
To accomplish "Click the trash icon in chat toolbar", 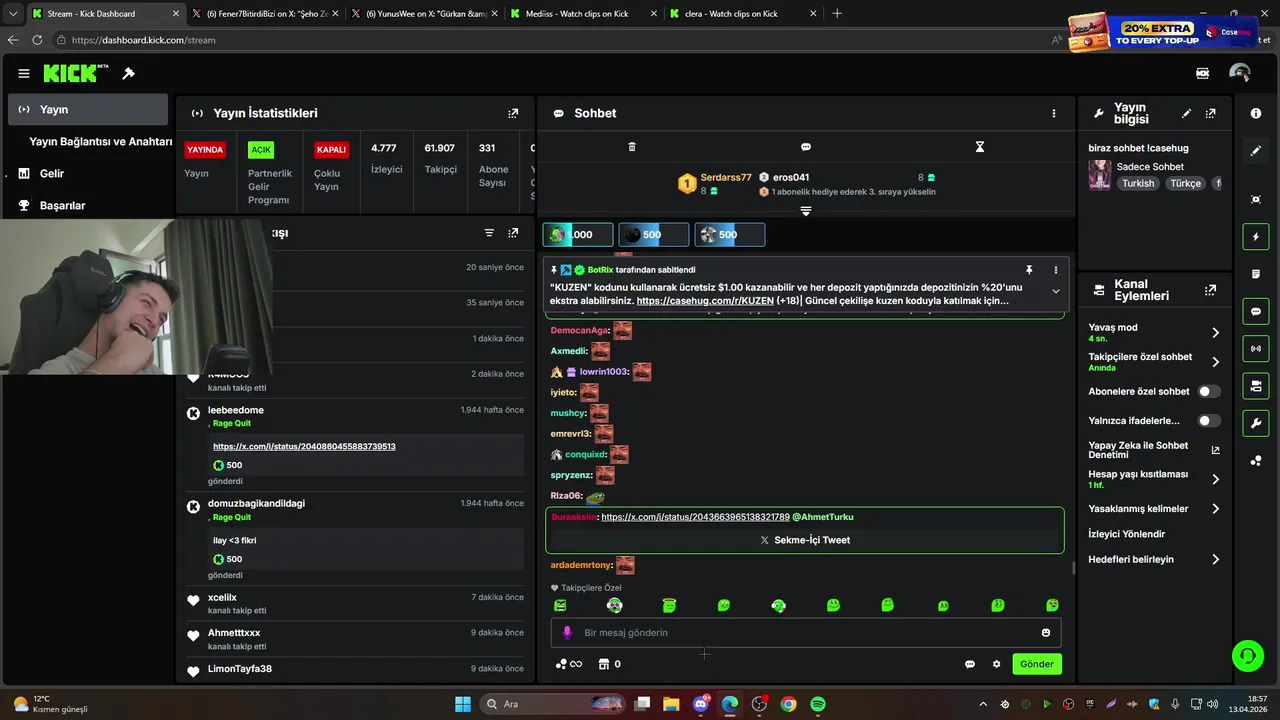I will pos(631,147).
